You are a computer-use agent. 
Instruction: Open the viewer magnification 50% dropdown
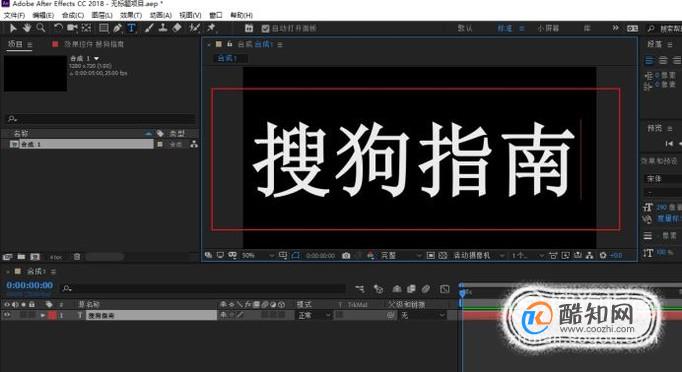(257, 255)
